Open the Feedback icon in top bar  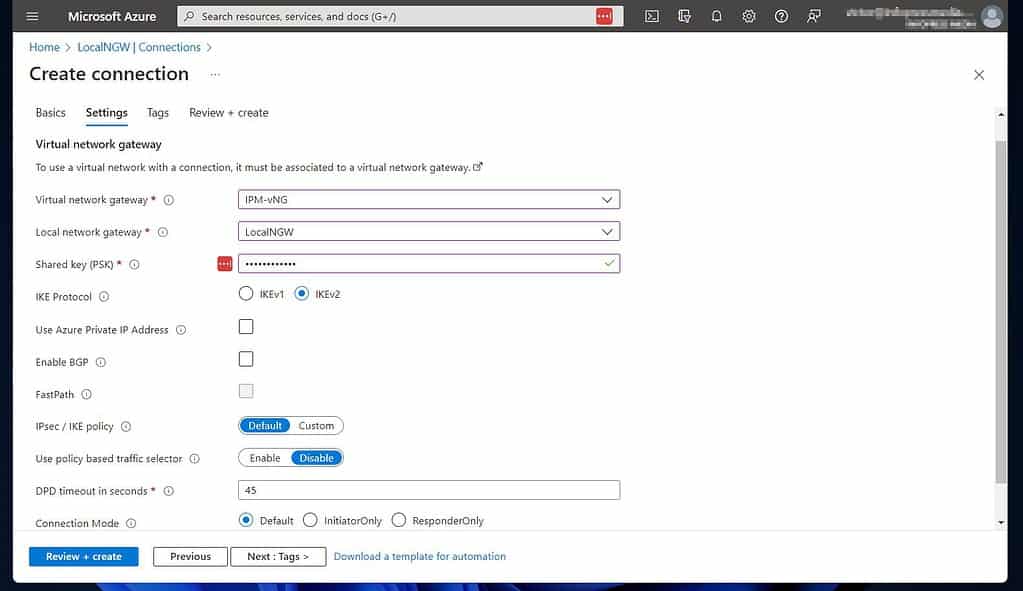[x=813, y=16]
